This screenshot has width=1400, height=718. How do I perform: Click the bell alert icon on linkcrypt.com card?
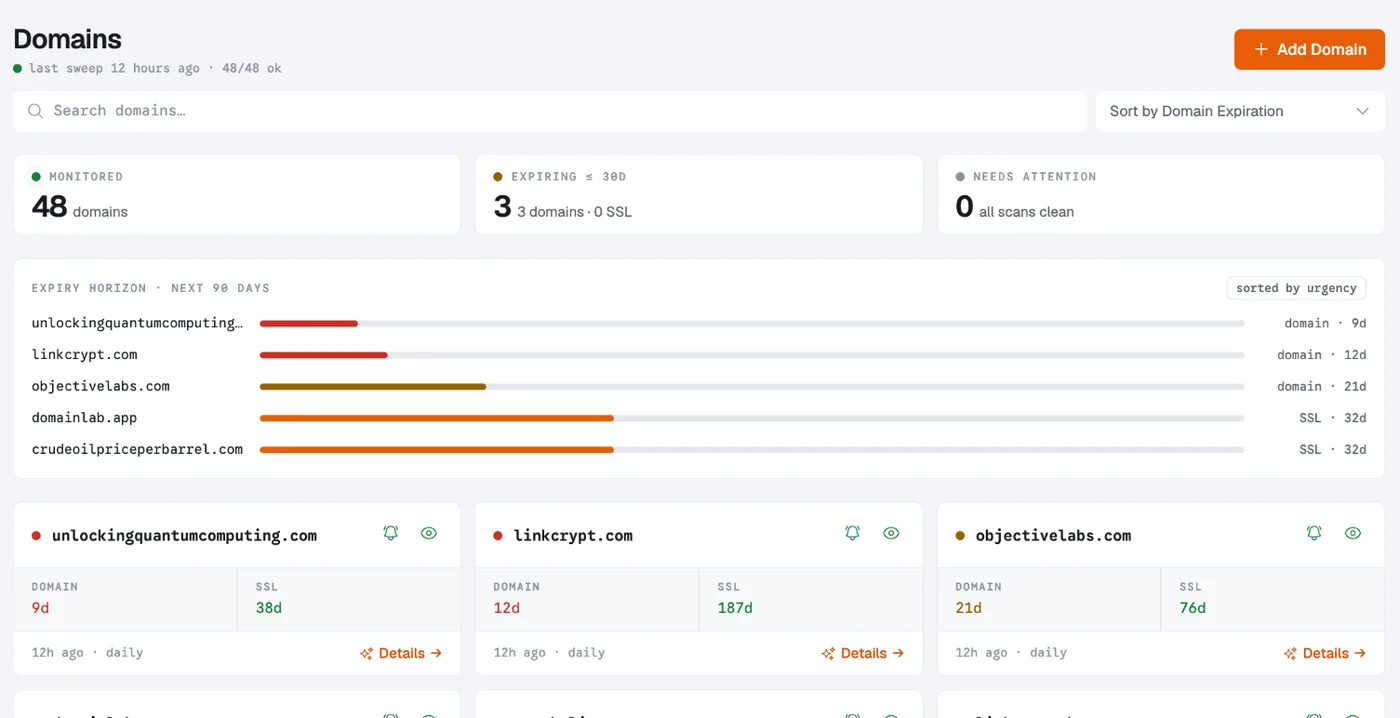click(x=853, y=533)
